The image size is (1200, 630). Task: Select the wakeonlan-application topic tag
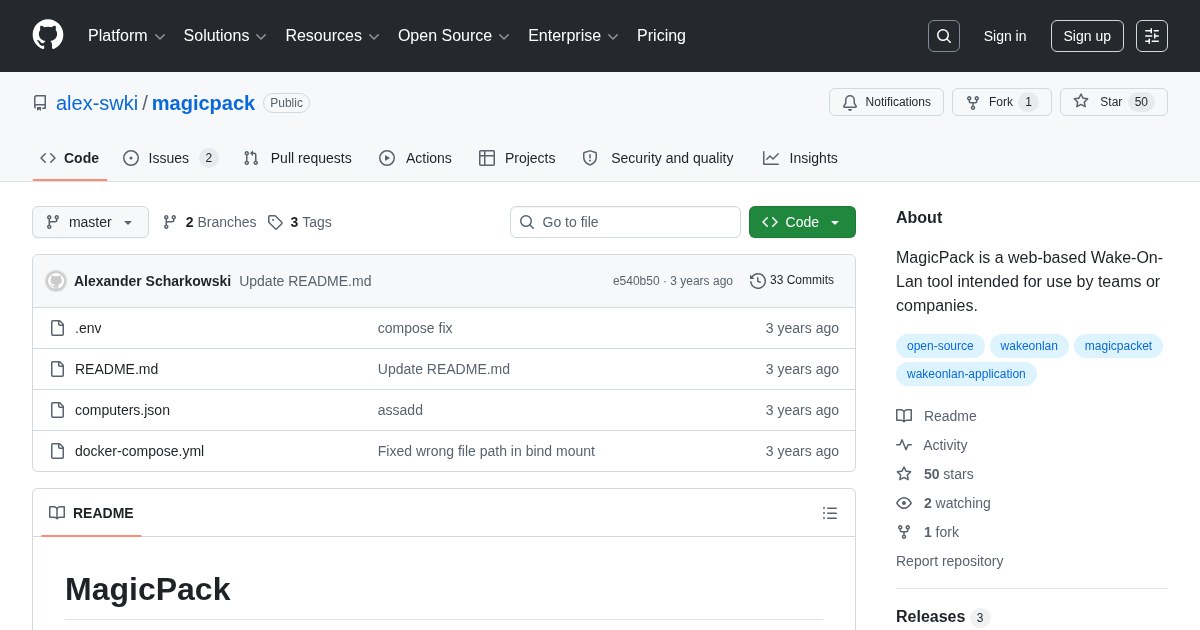coord(966,374)
